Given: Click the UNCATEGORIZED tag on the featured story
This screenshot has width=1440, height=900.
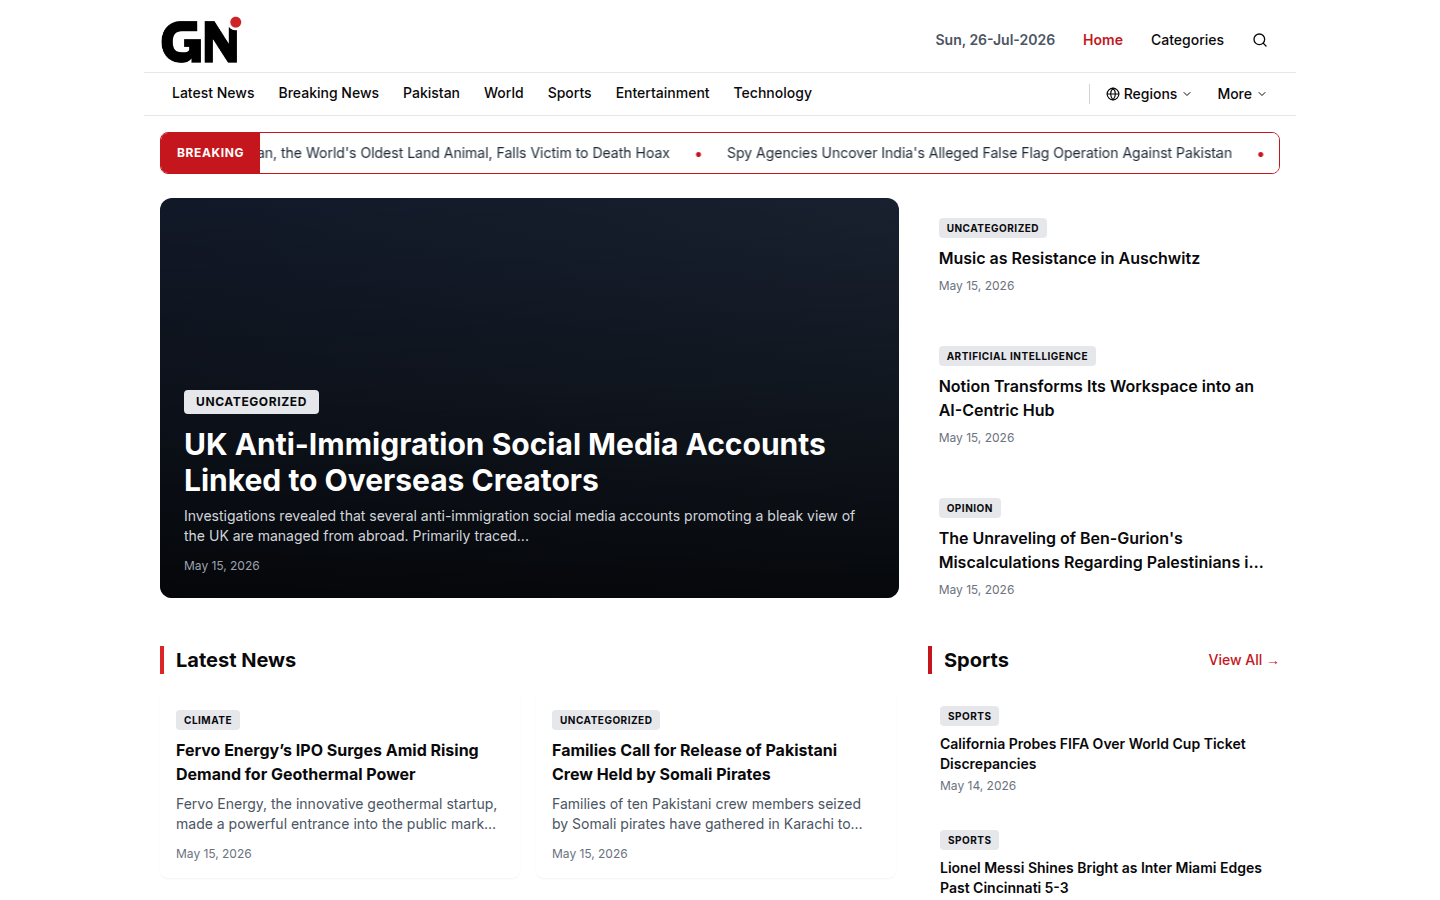Looking at the screenshot, I should (251, 402).
